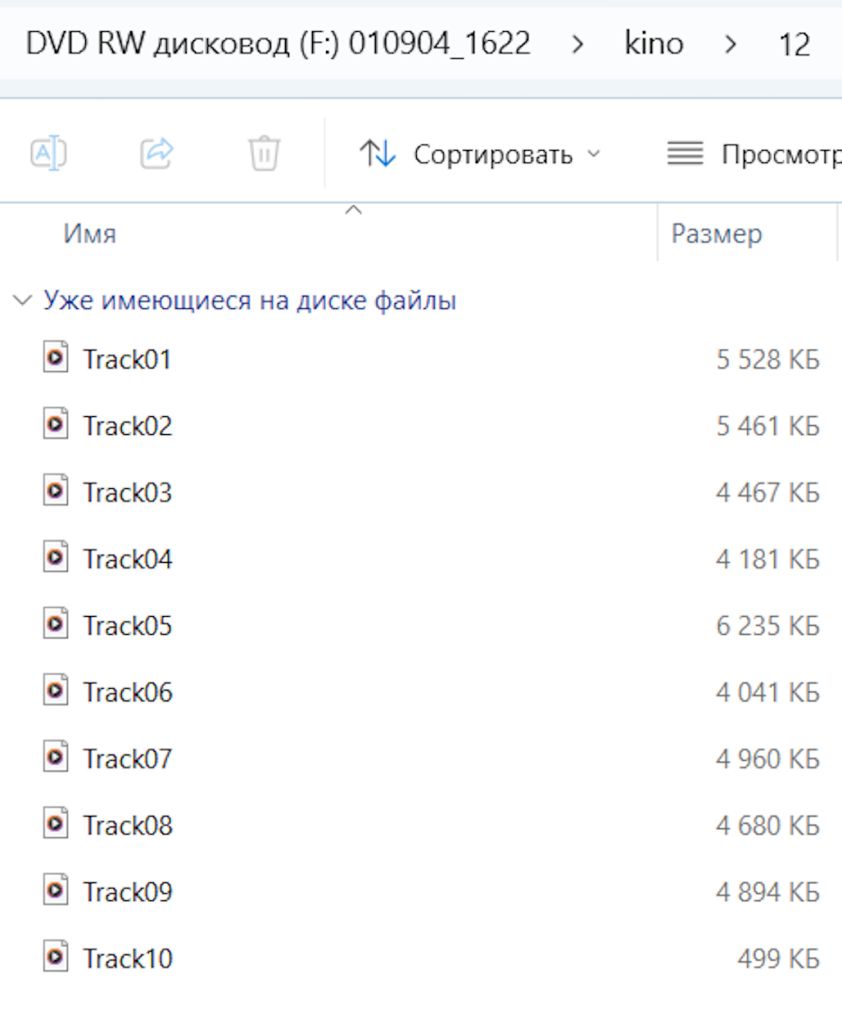This screenshot has height=1024, width=842.
Task: Click the Share icon in the toolbar
Action: [157, 153]
